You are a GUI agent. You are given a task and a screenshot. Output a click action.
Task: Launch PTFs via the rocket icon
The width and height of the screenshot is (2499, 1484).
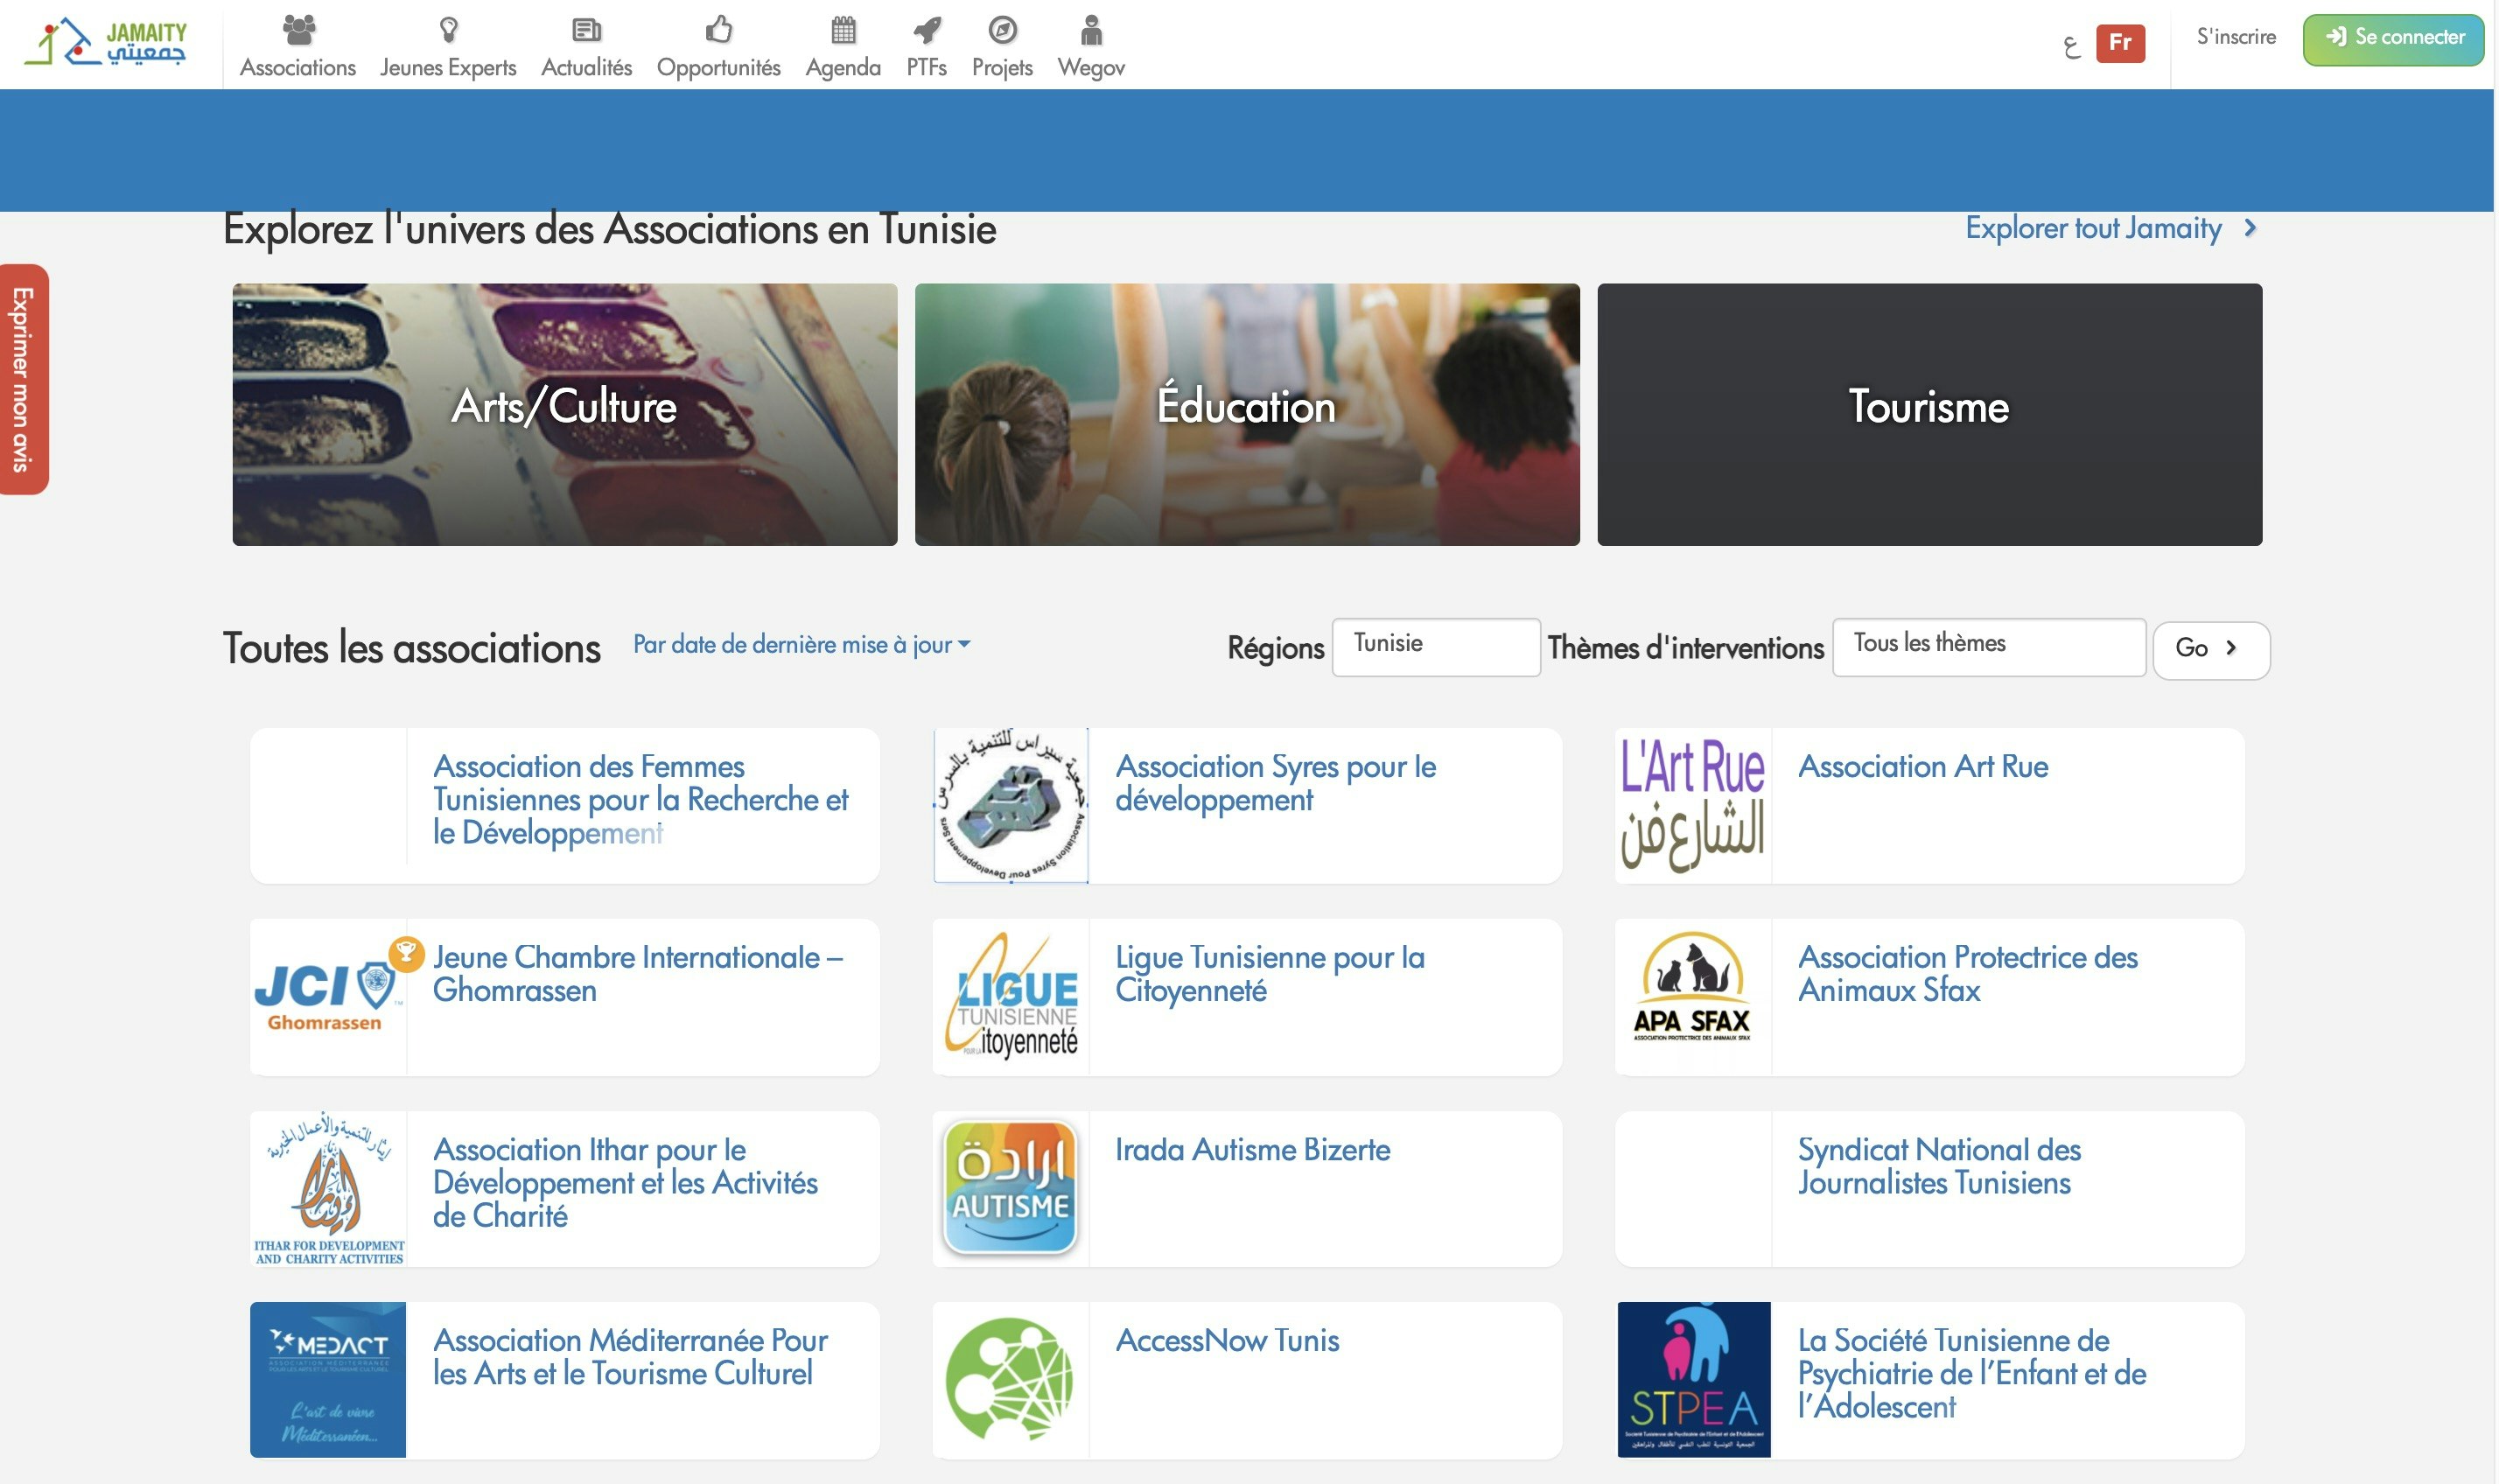pyautogui.click(x=925, y=30)
